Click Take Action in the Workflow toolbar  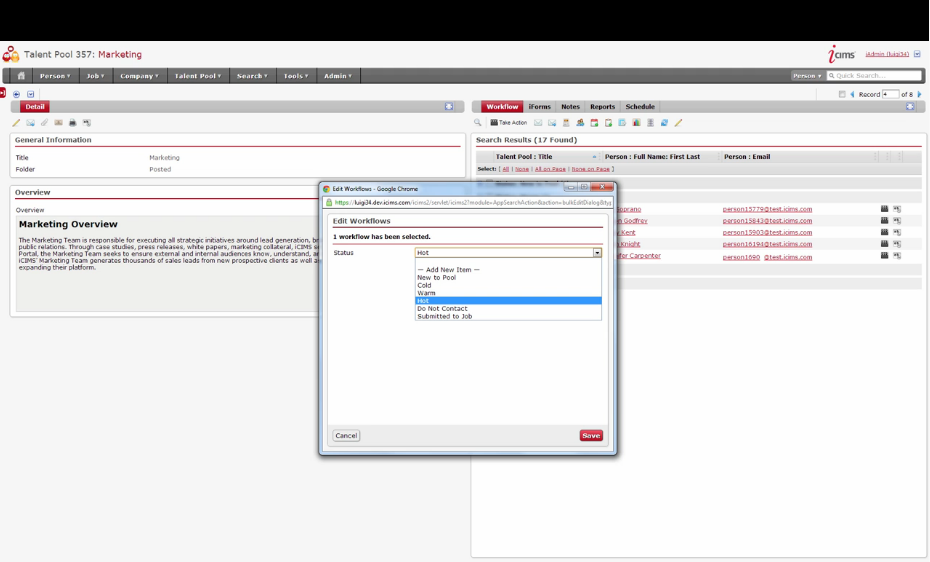509,123
